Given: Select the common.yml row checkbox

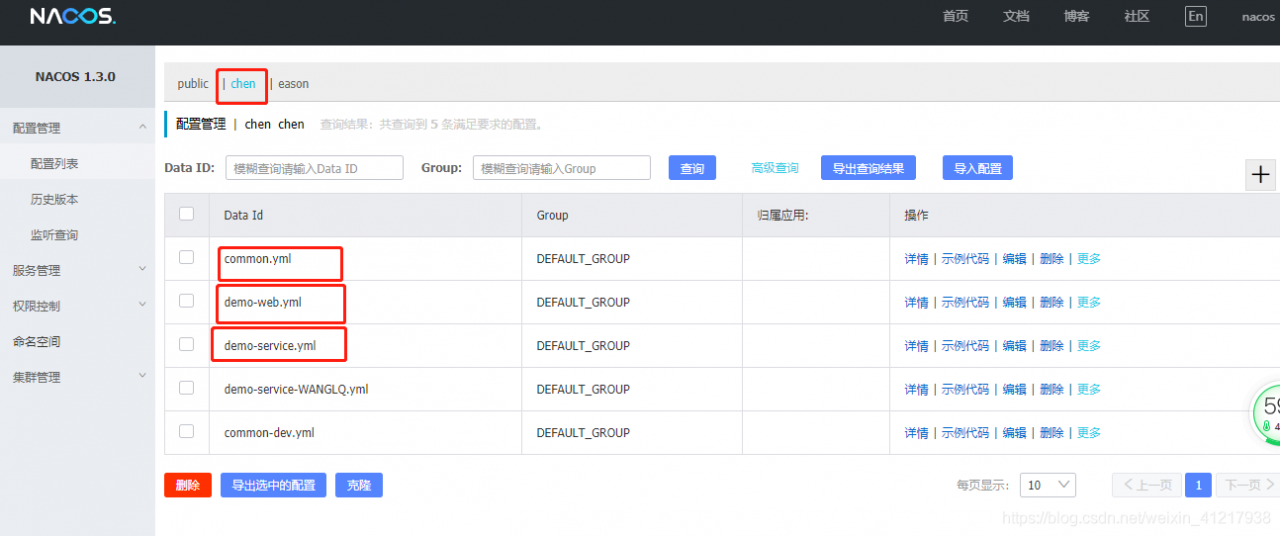Looking at the screenshot, I should pyautogui.click(x=186, y=258).
